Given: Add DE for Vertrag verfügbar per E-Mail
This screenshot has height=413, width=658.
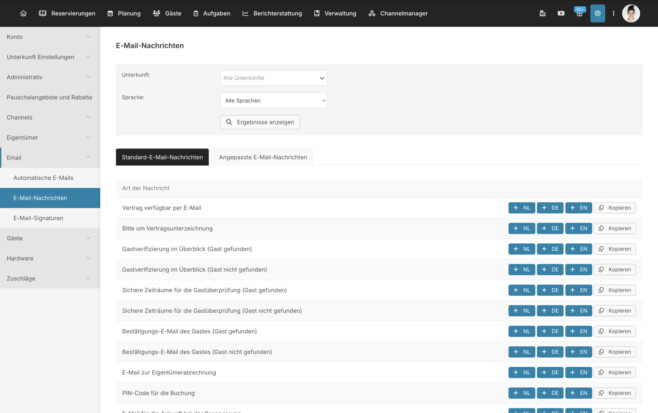Looking at the screenshot, I should click(x=550, y=208).
